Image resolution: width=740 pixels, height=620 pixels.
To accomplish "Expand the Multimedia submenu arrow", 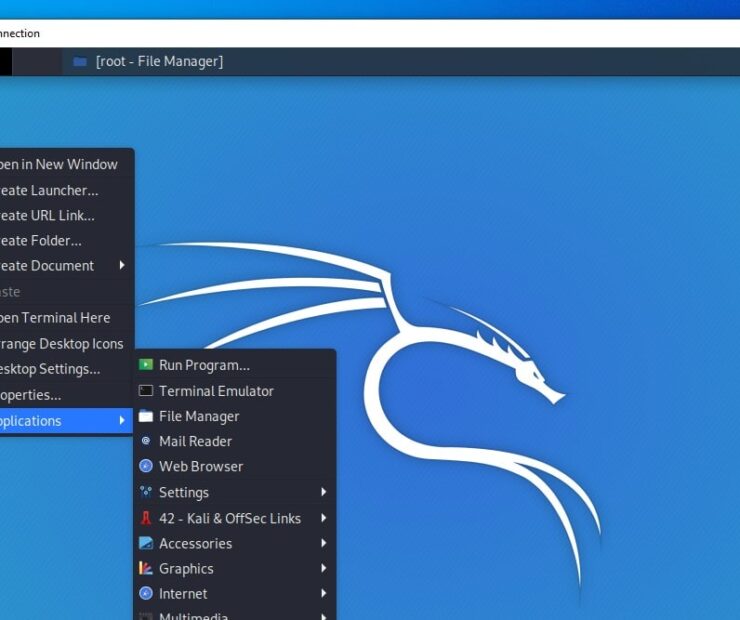I will [324, 616].
